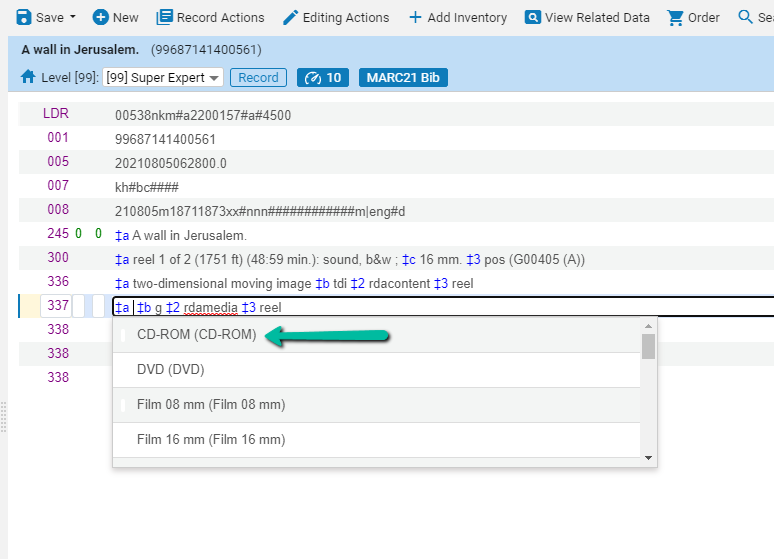Click the MARC21 Bib button
The height and width of the screenshot is (559, 774).
(402, 78)
